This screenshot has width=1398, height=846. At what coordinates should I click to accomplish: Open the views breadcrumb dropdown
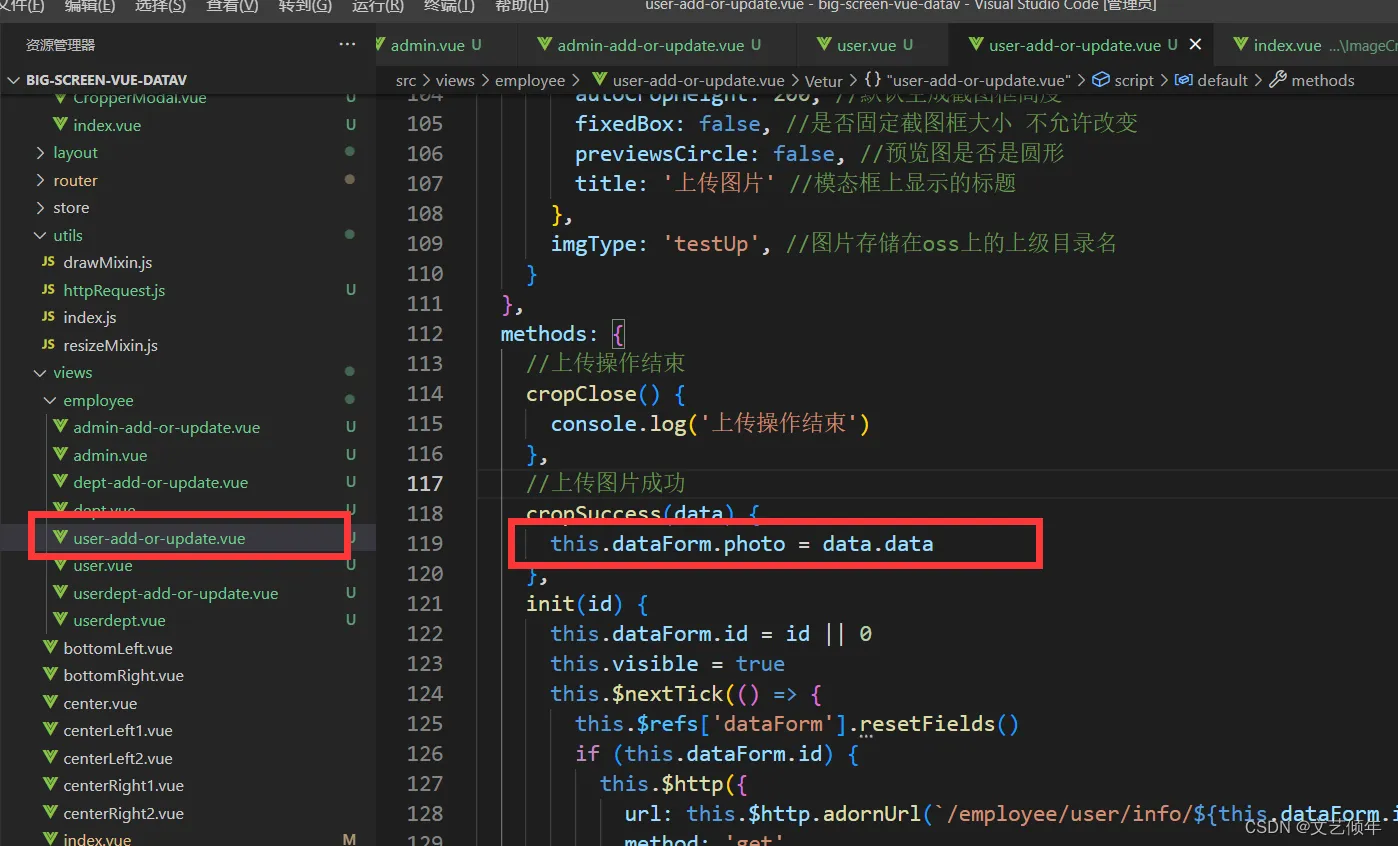pos(455,80)
